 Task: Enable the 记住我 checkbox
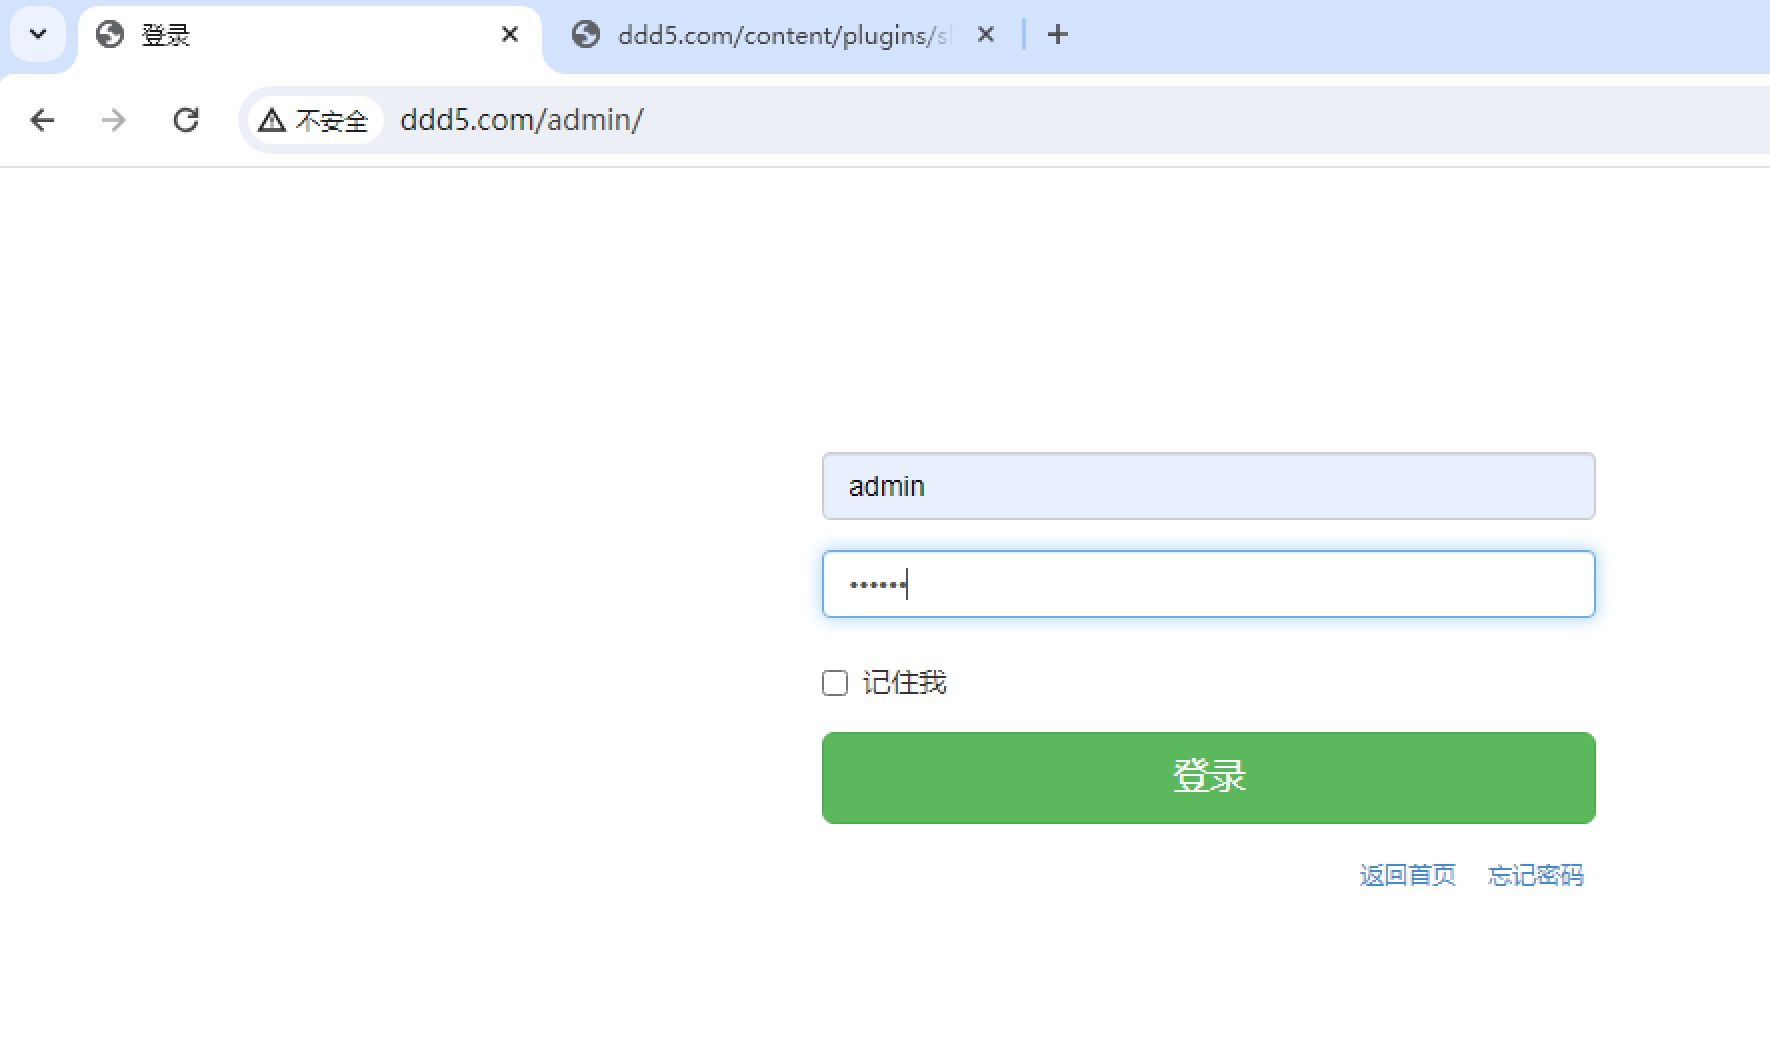835,683
